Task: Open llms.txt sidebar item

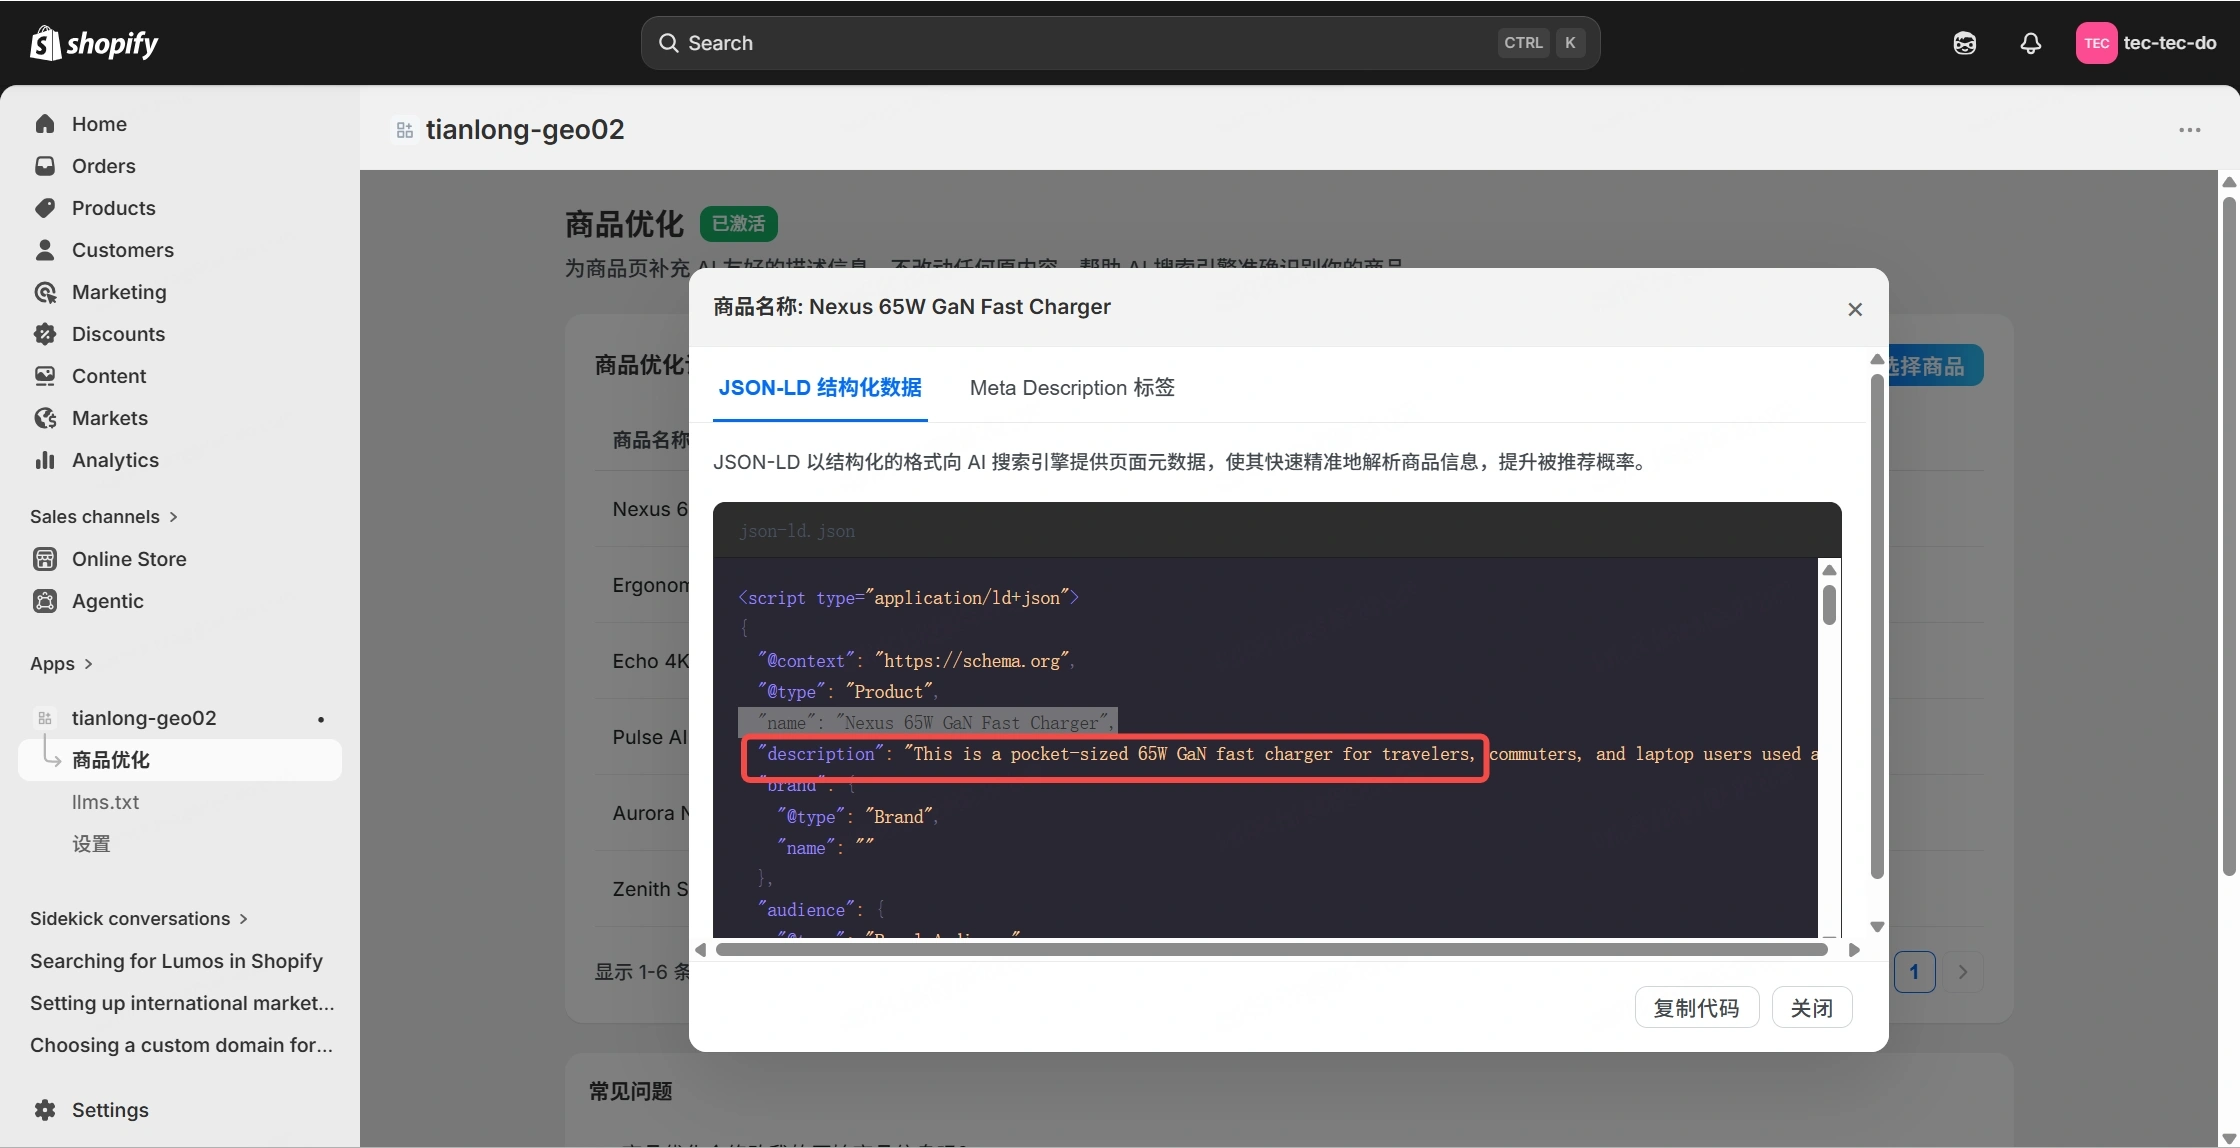Action: (105, 802)
